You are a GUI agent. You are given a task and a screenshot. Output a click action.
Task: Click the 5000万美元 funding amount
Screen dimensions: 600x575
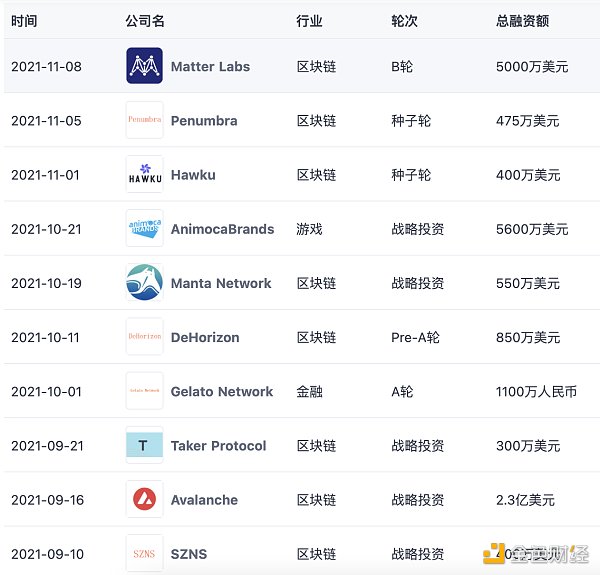532,67
